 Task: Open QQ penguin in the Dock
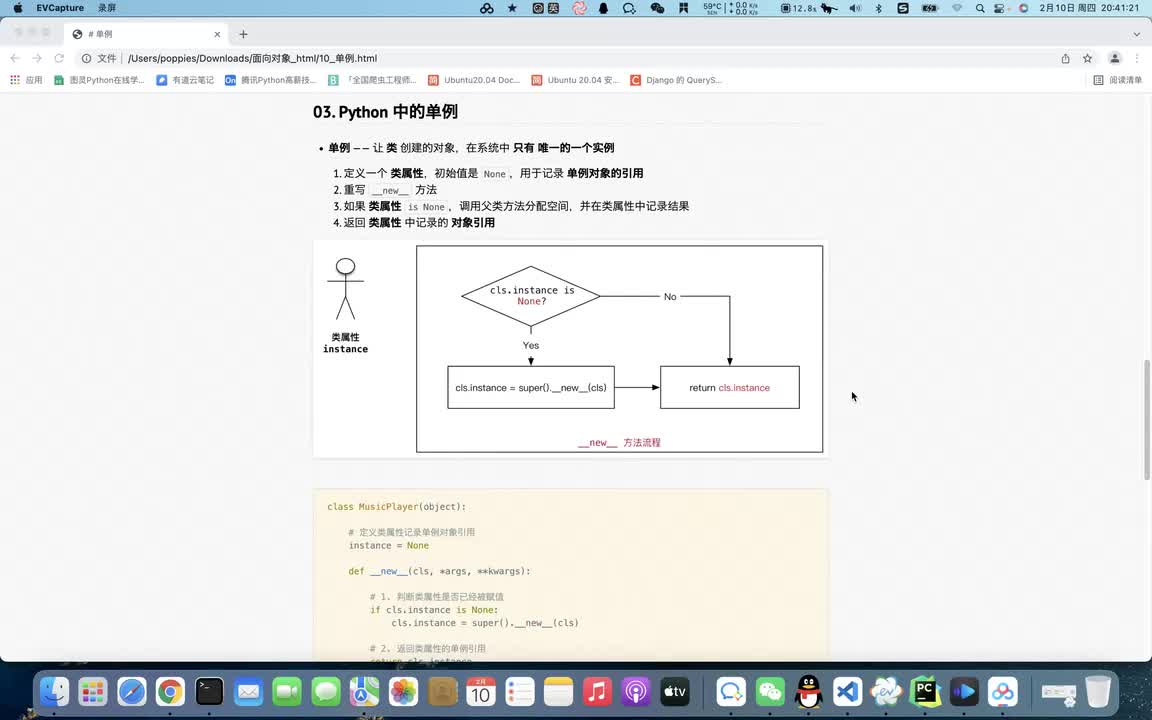coord(809,691)
